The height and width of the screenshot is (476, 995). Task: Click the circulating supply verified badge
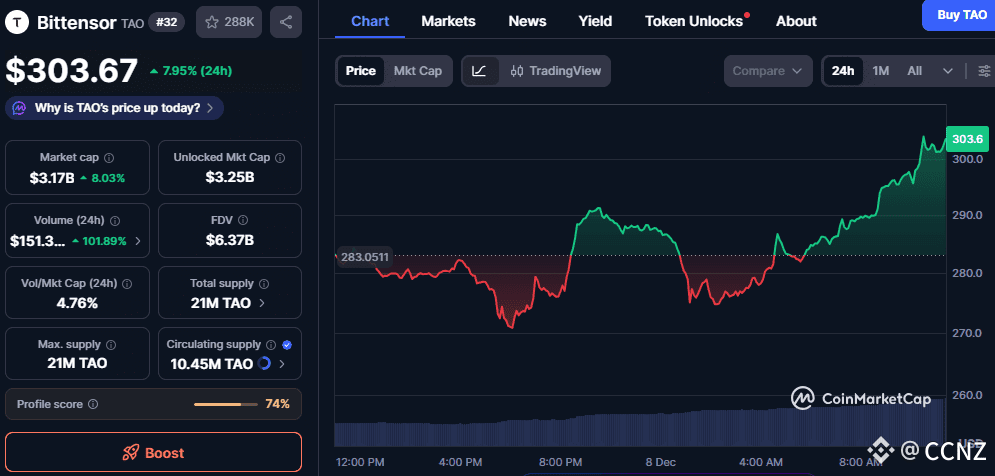tap(287, 344)
